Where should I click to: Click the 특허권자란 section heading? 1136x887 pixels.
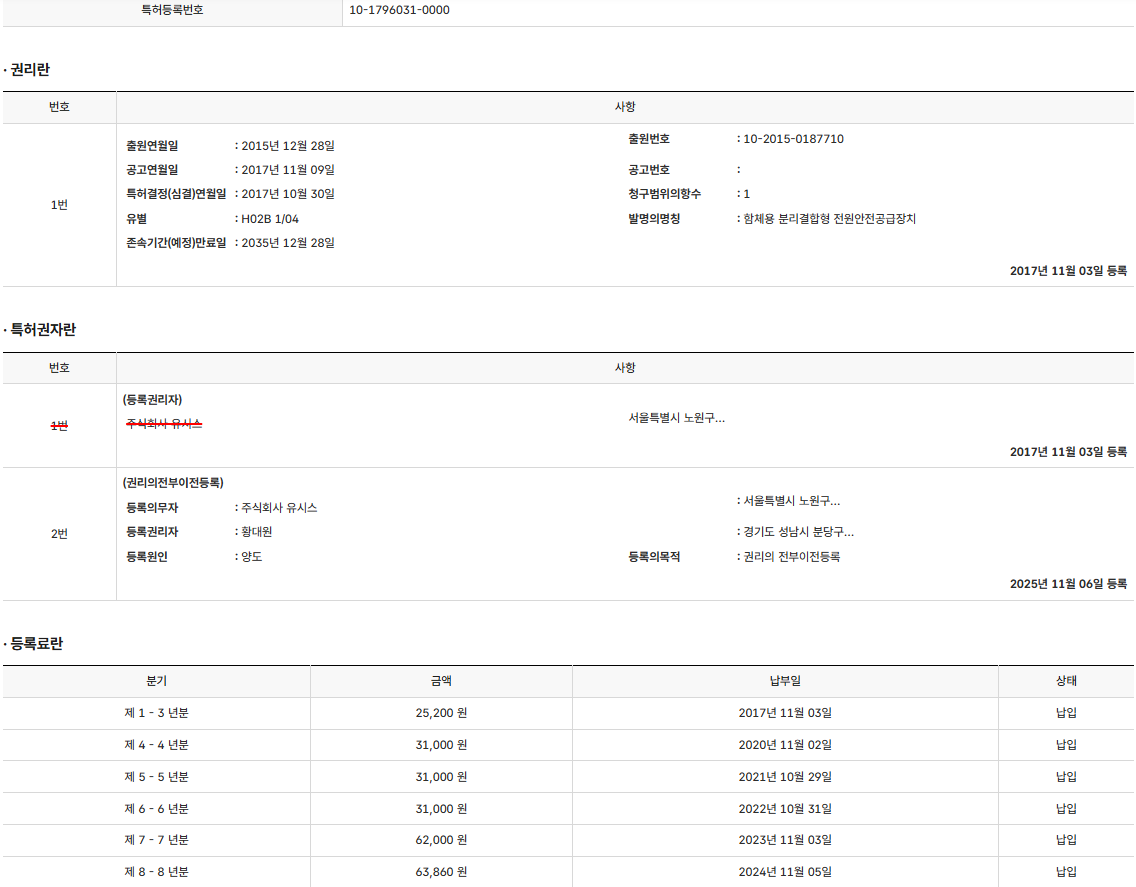(x=43, y=329)
